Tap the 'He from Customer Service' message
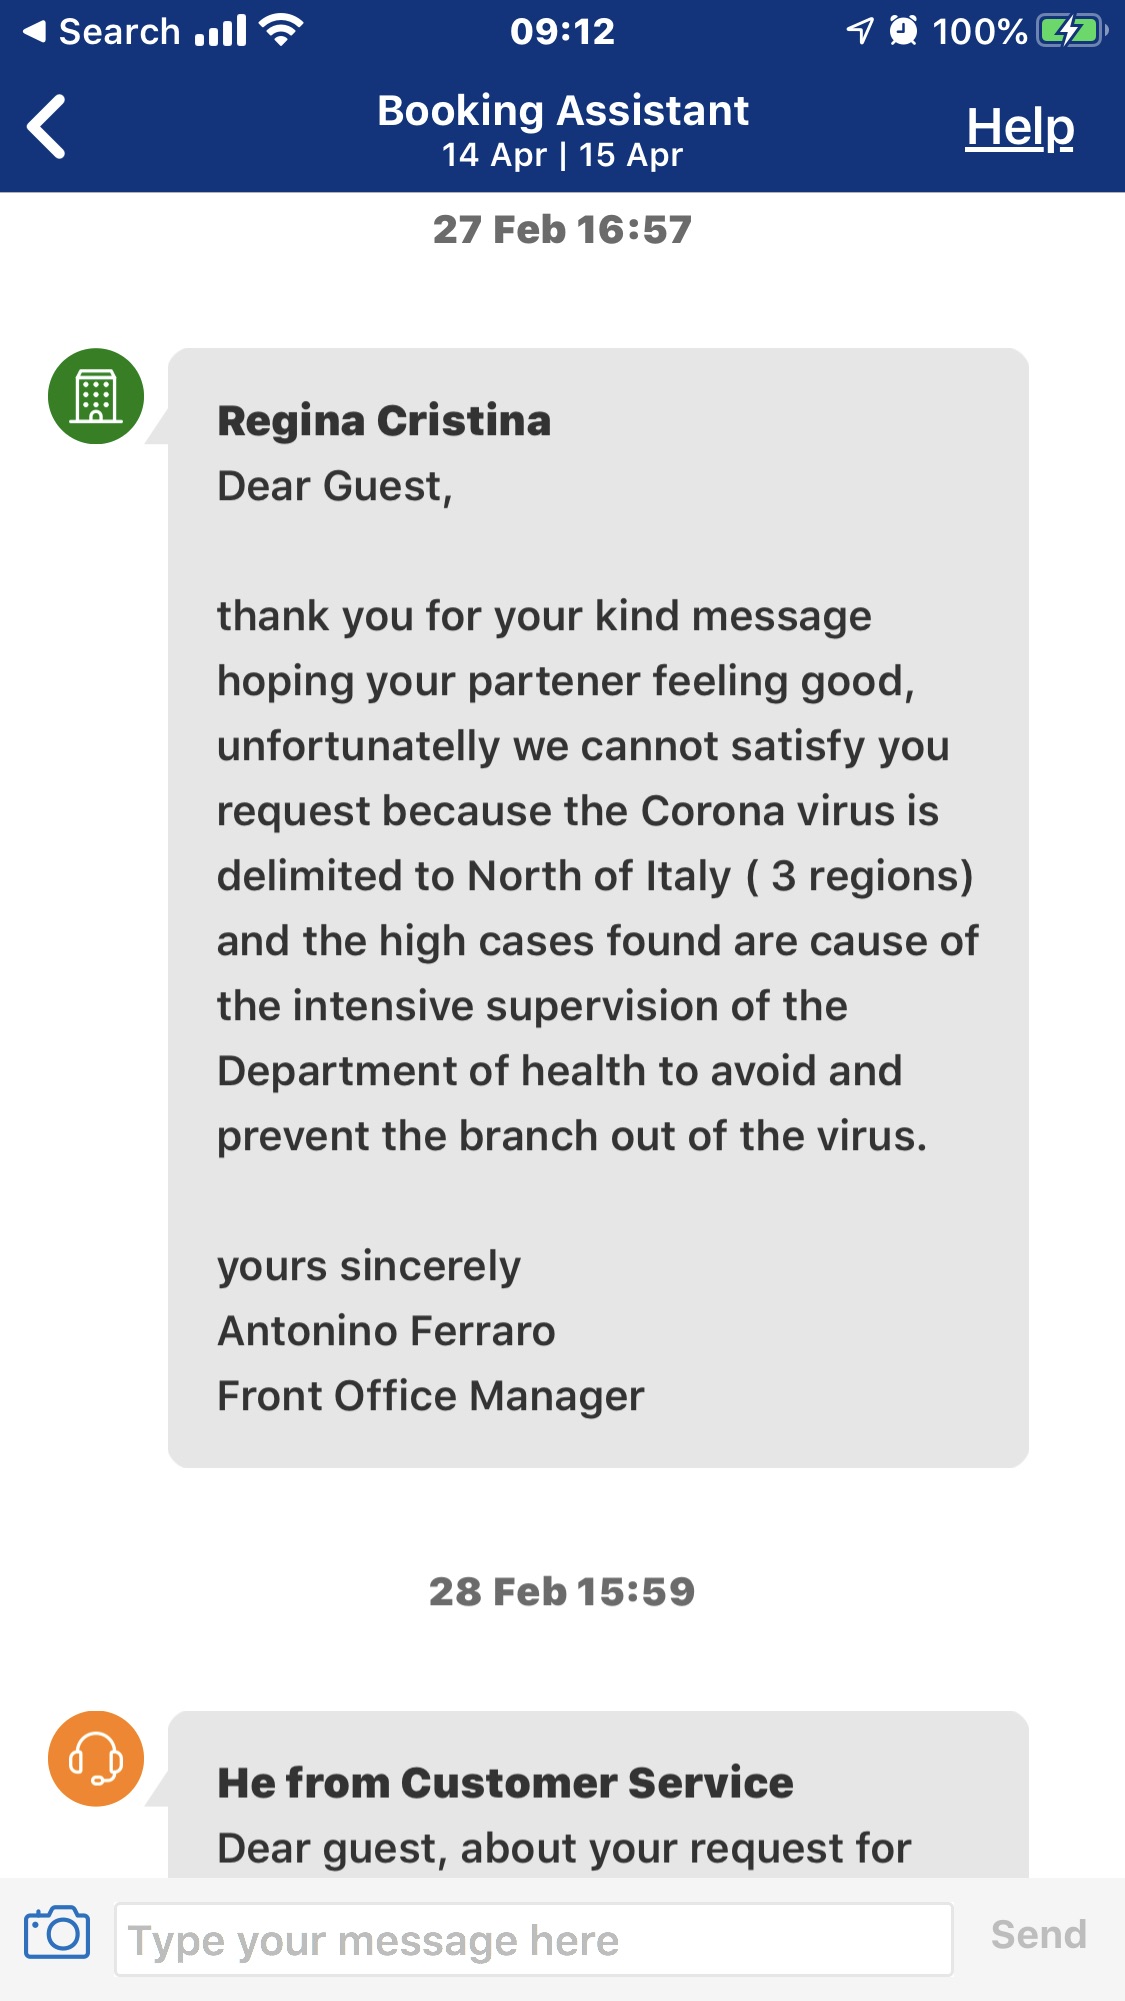1125x2001 pixels. (x=598, y=1795)
